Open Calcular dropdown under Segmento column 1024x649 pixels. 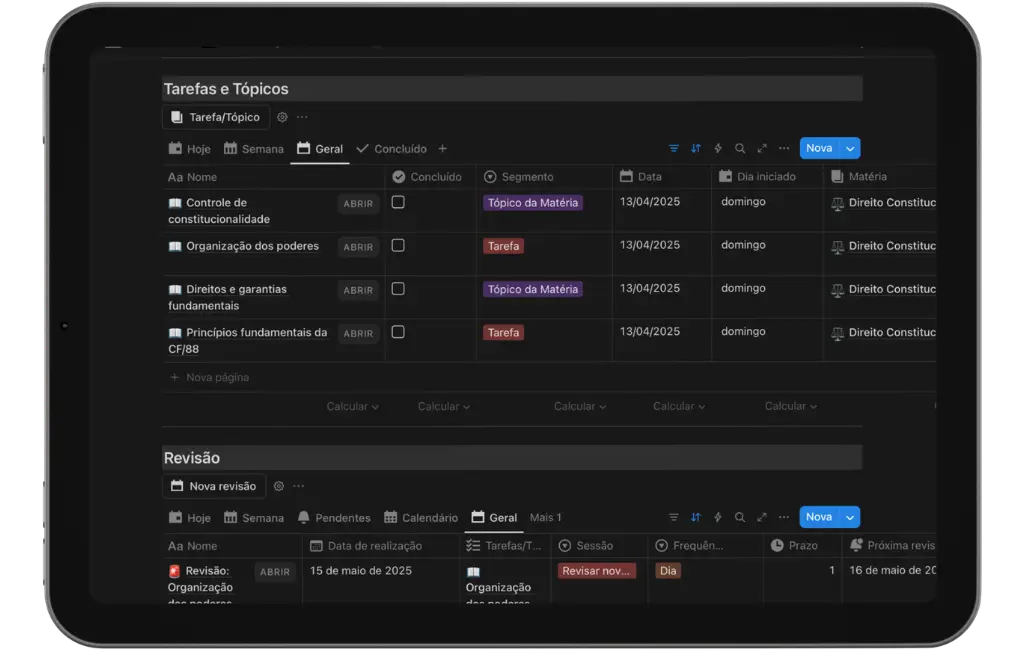click(x=580, y=406)
